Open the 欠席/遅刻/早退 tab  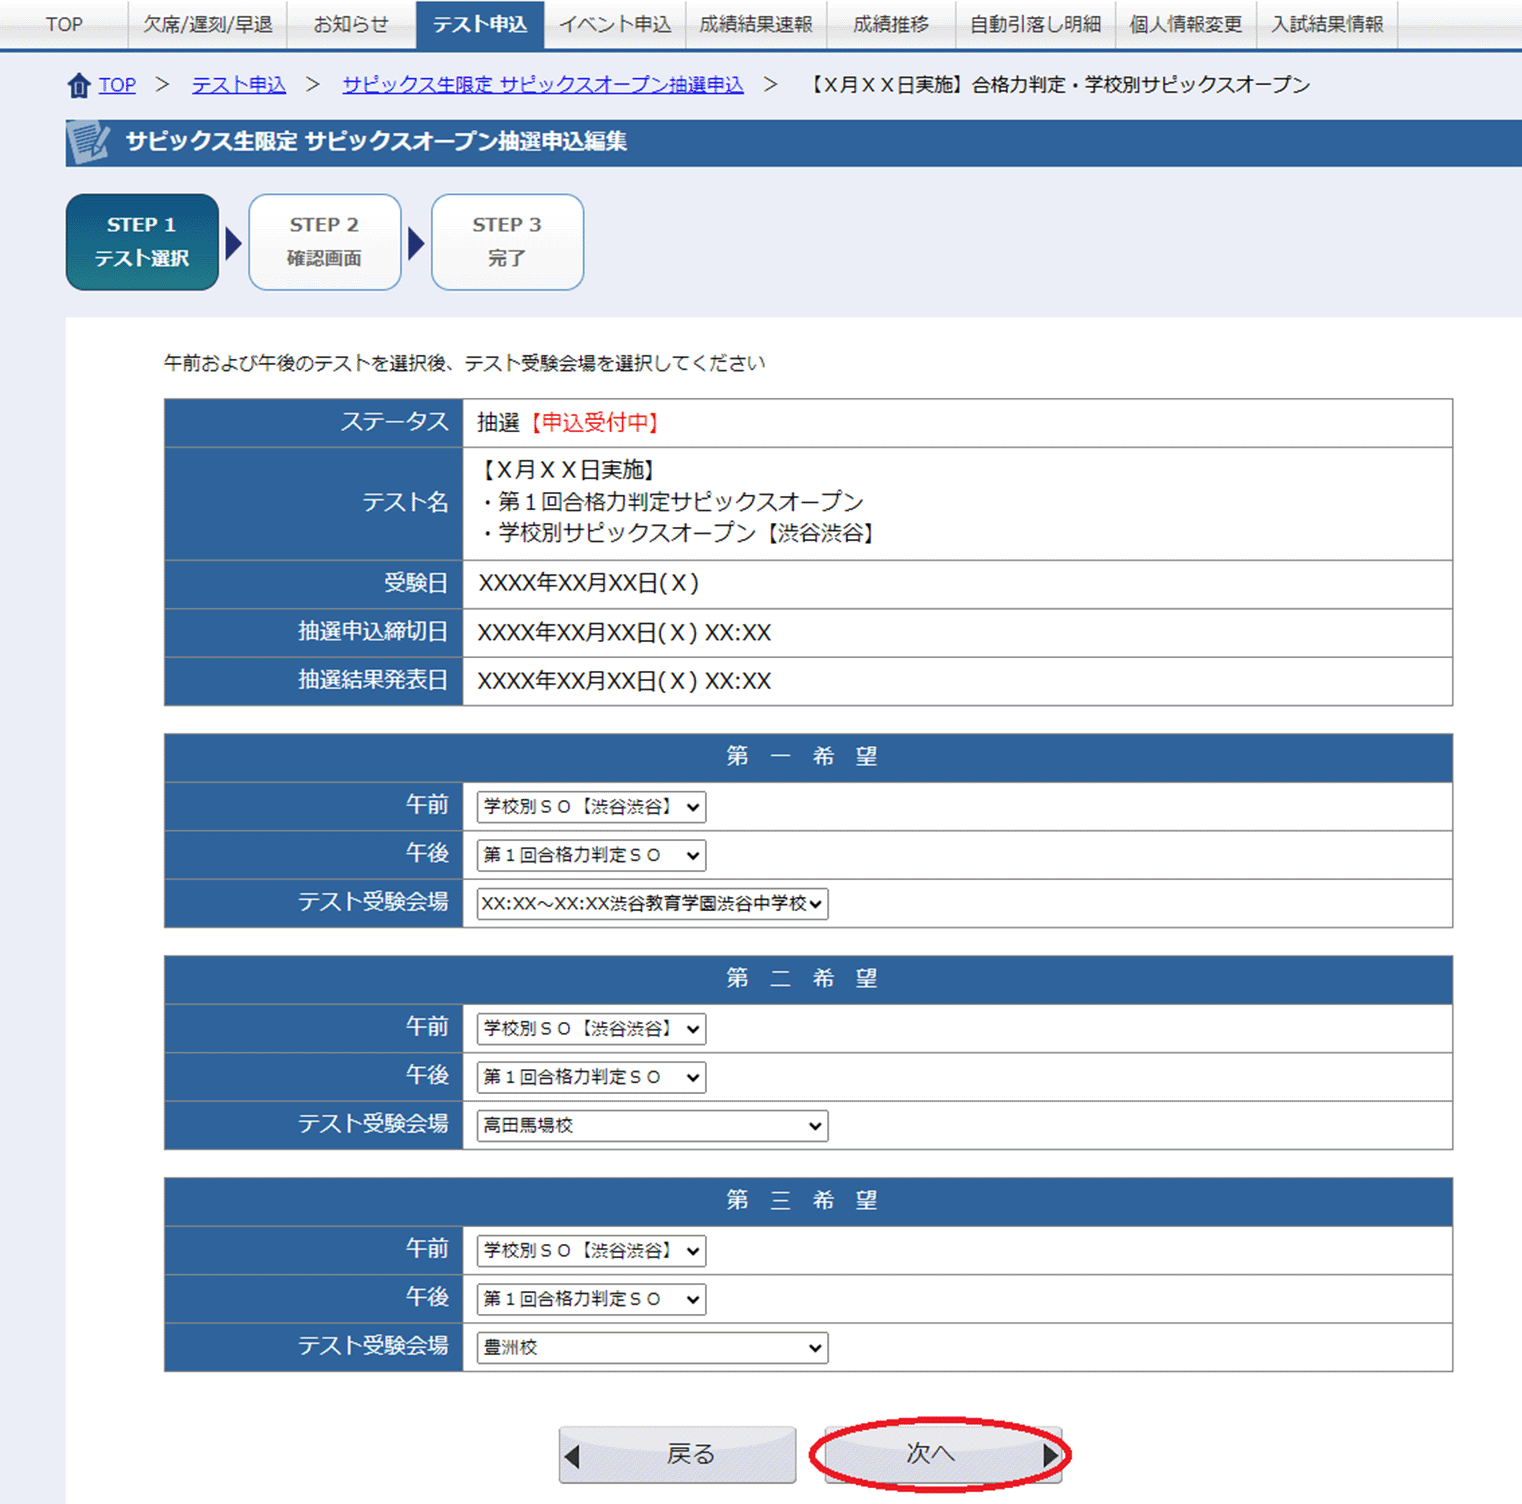coord(208,24)
